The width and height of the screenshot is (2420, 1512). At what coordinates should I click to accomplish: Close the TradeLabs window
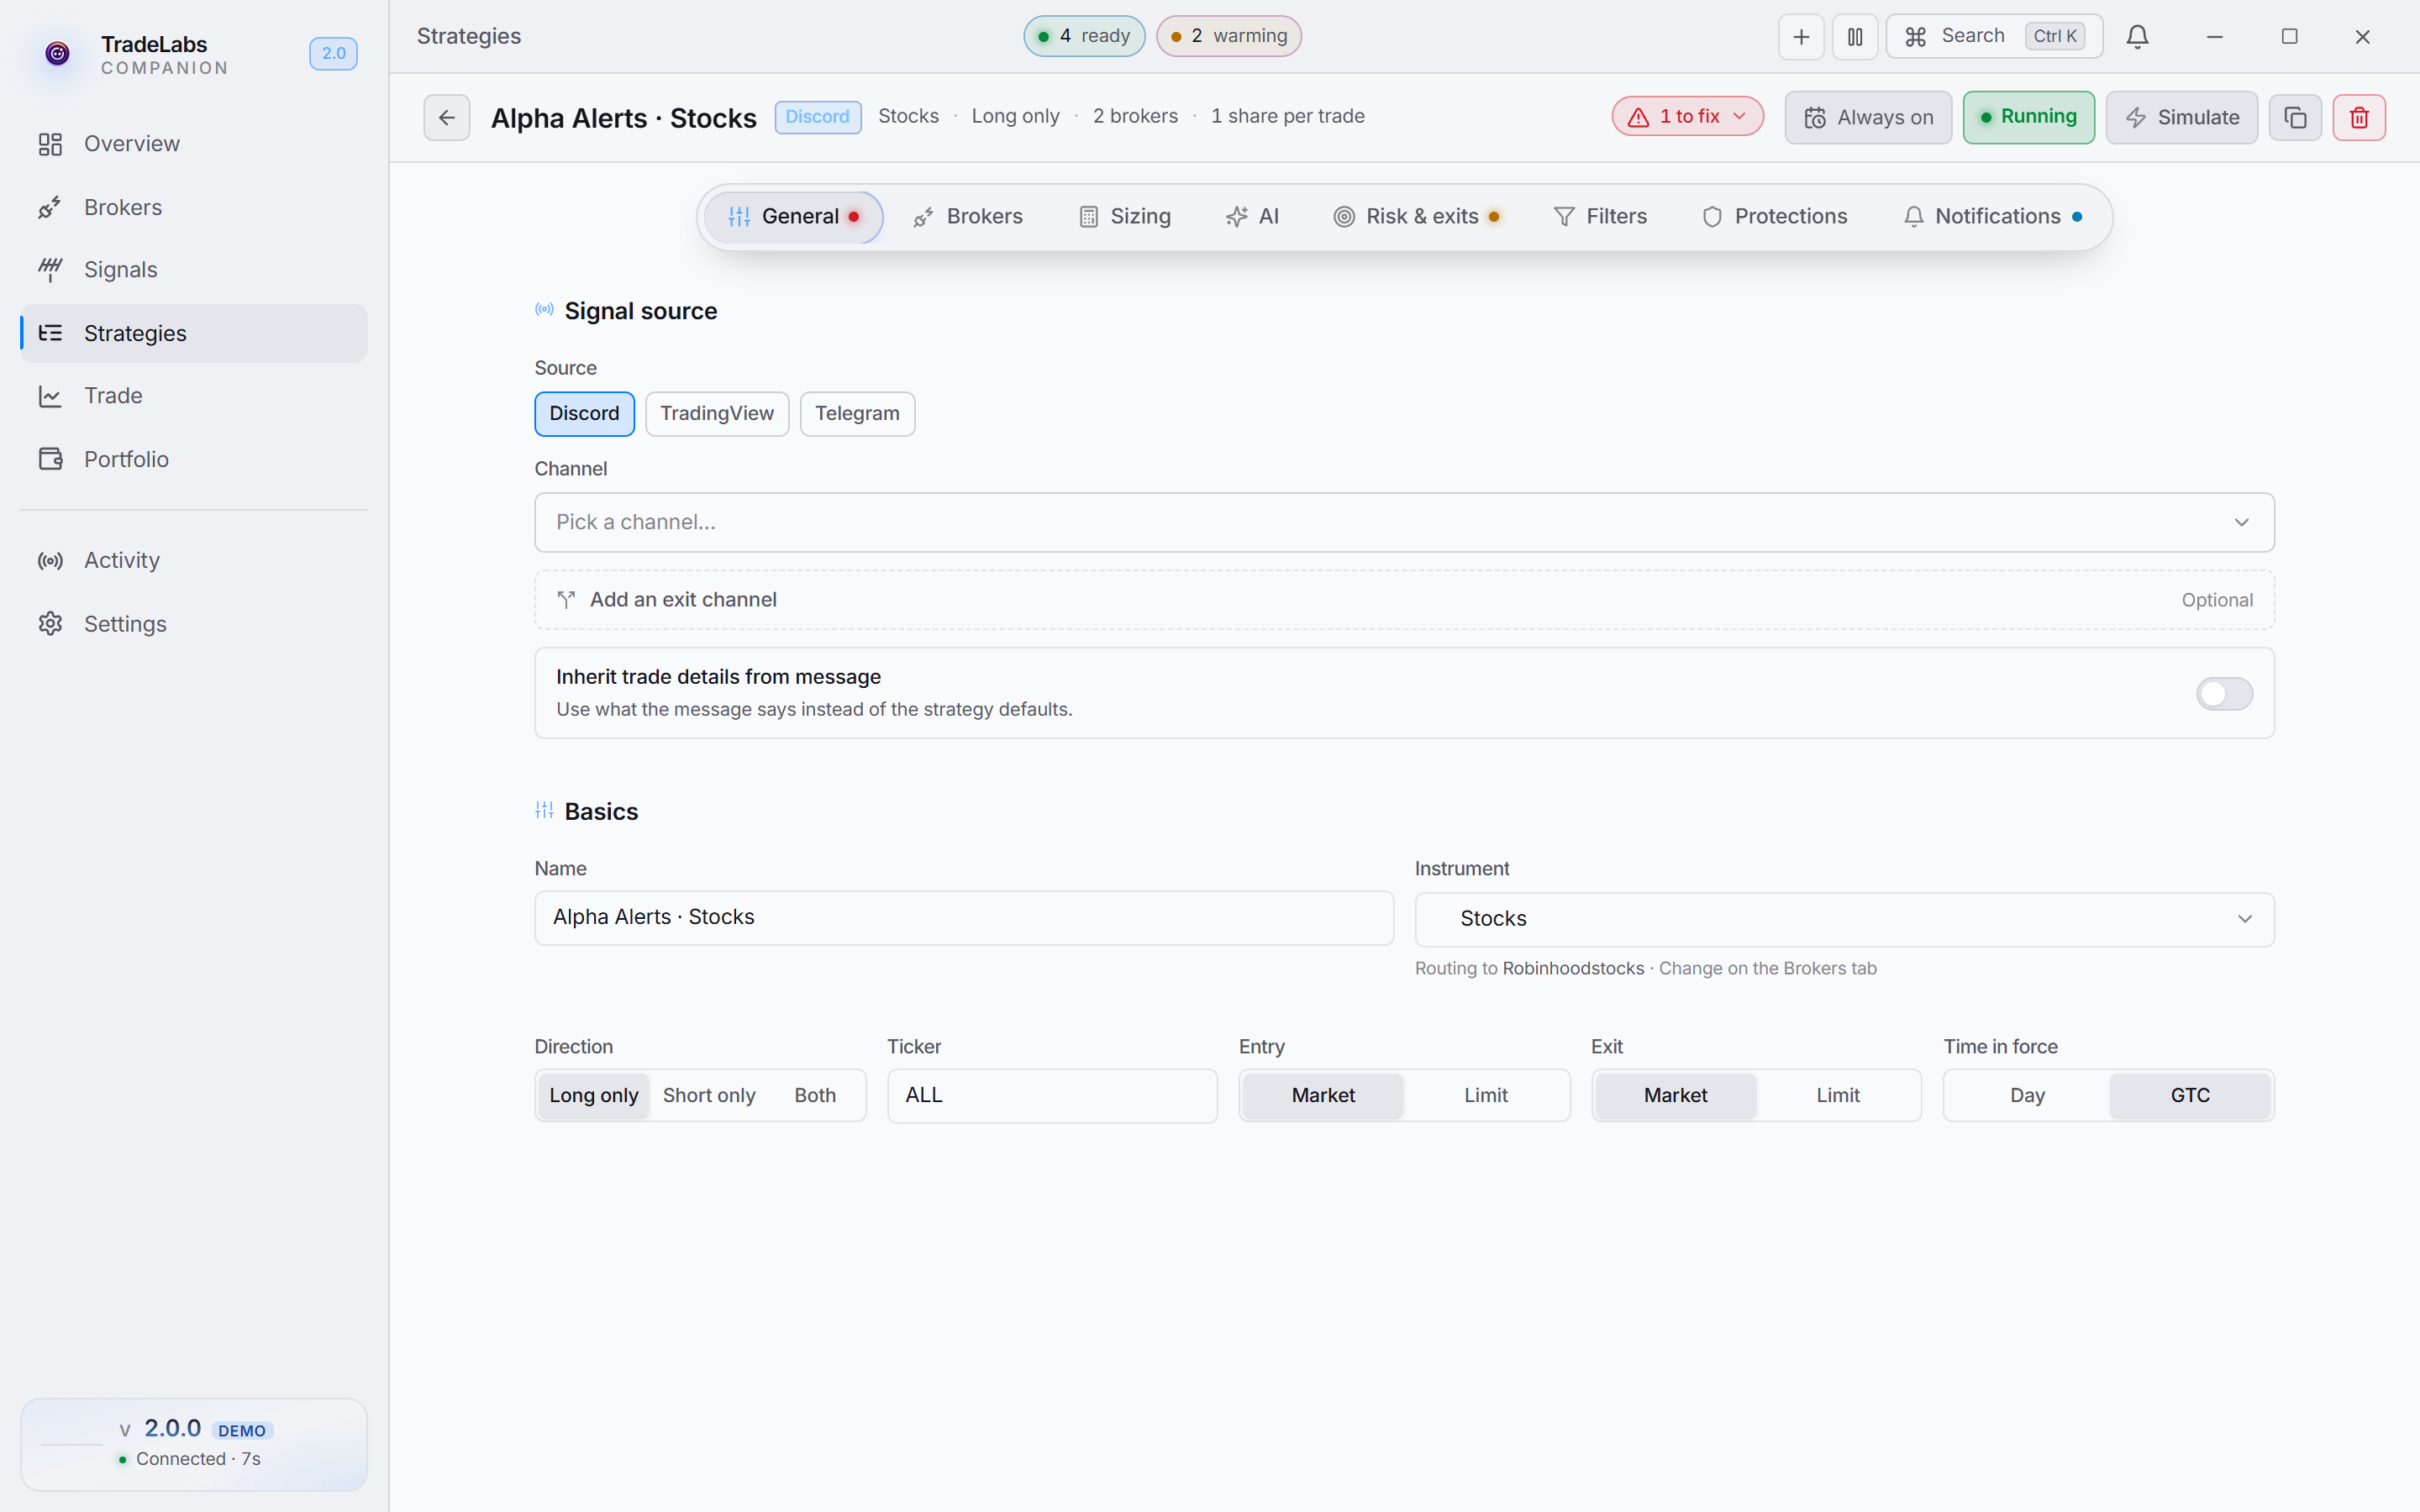coord(2362,37)
